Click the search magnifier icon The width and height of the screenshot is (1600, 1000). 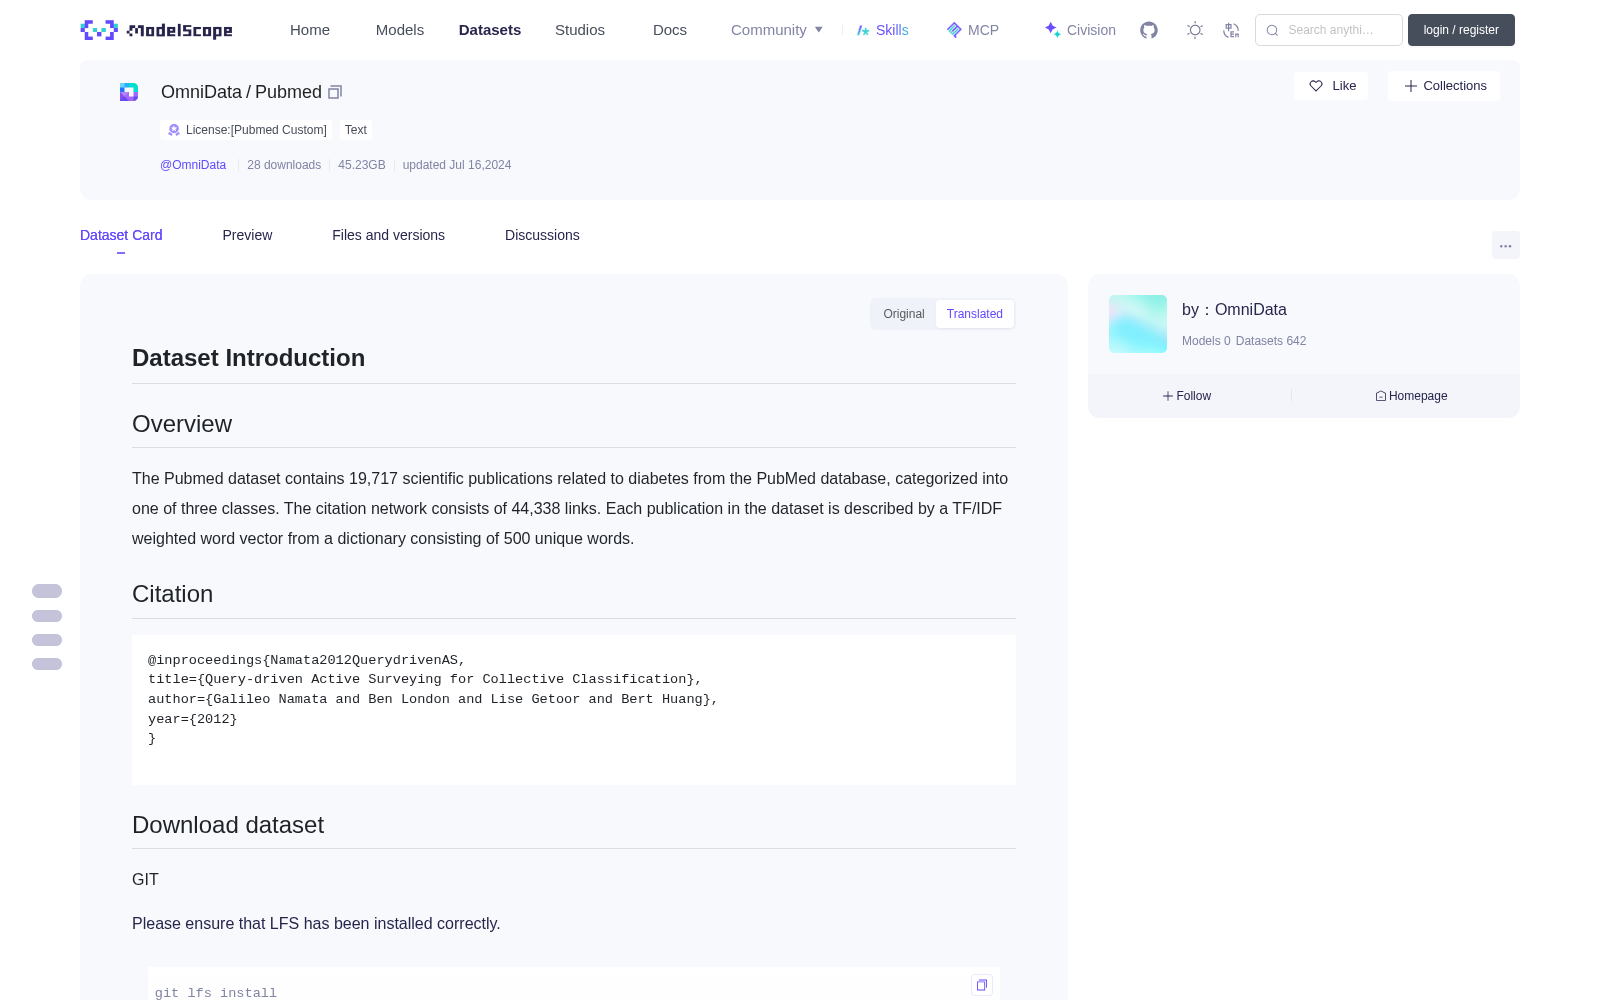click(1272, 30)
